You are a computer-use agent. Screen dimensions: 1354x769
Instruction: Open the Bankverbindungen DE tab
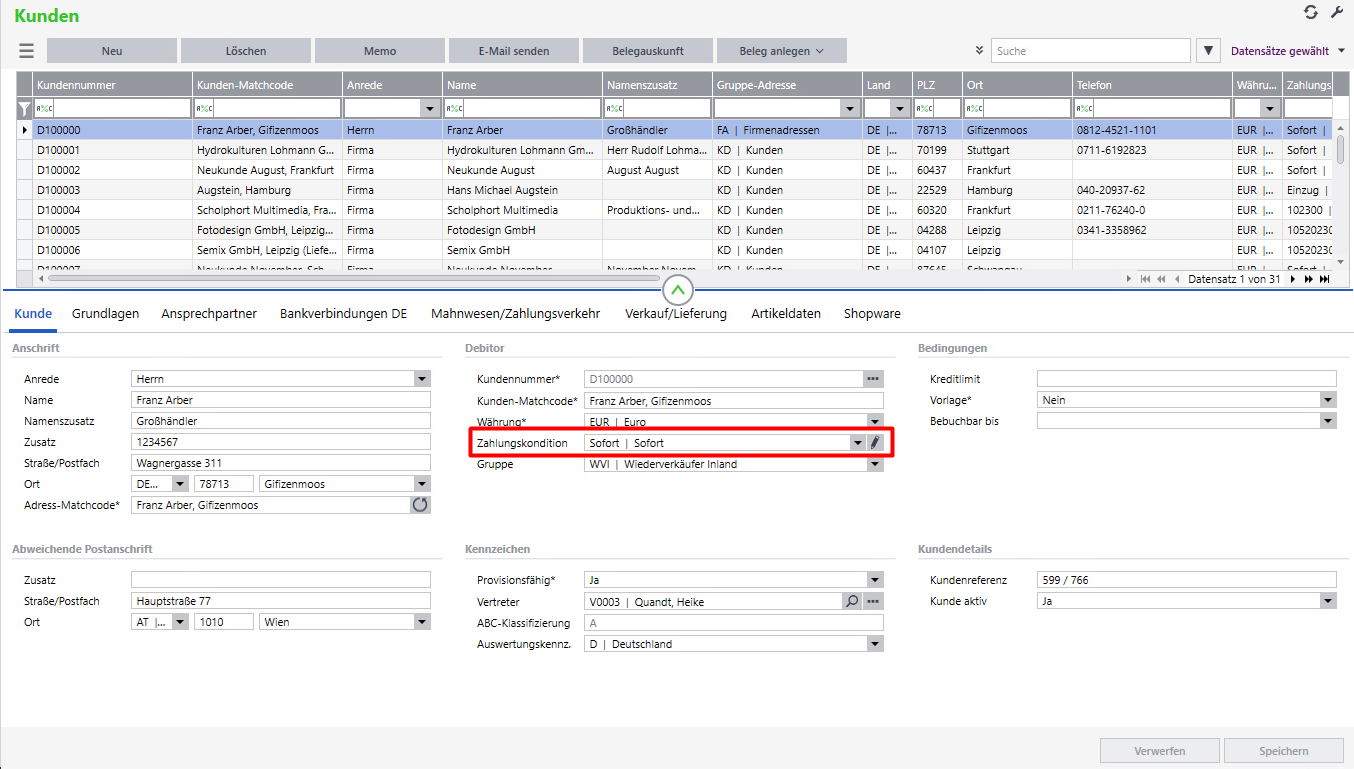(x=344, y=313)
